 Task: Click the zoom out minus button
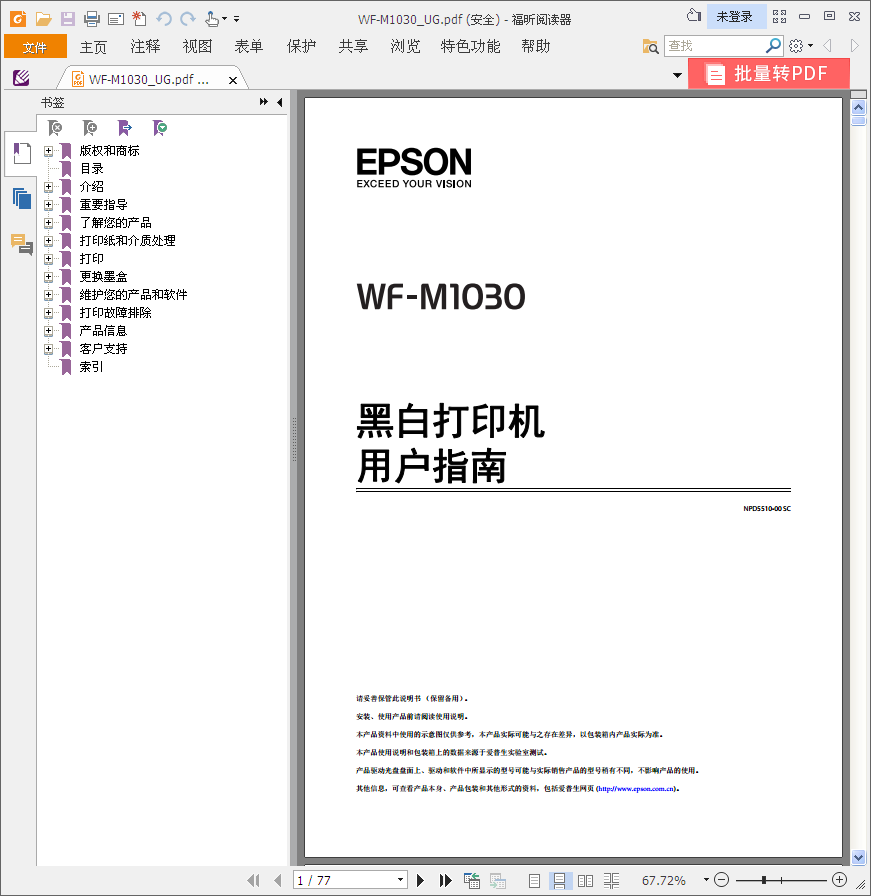[722, 880]
